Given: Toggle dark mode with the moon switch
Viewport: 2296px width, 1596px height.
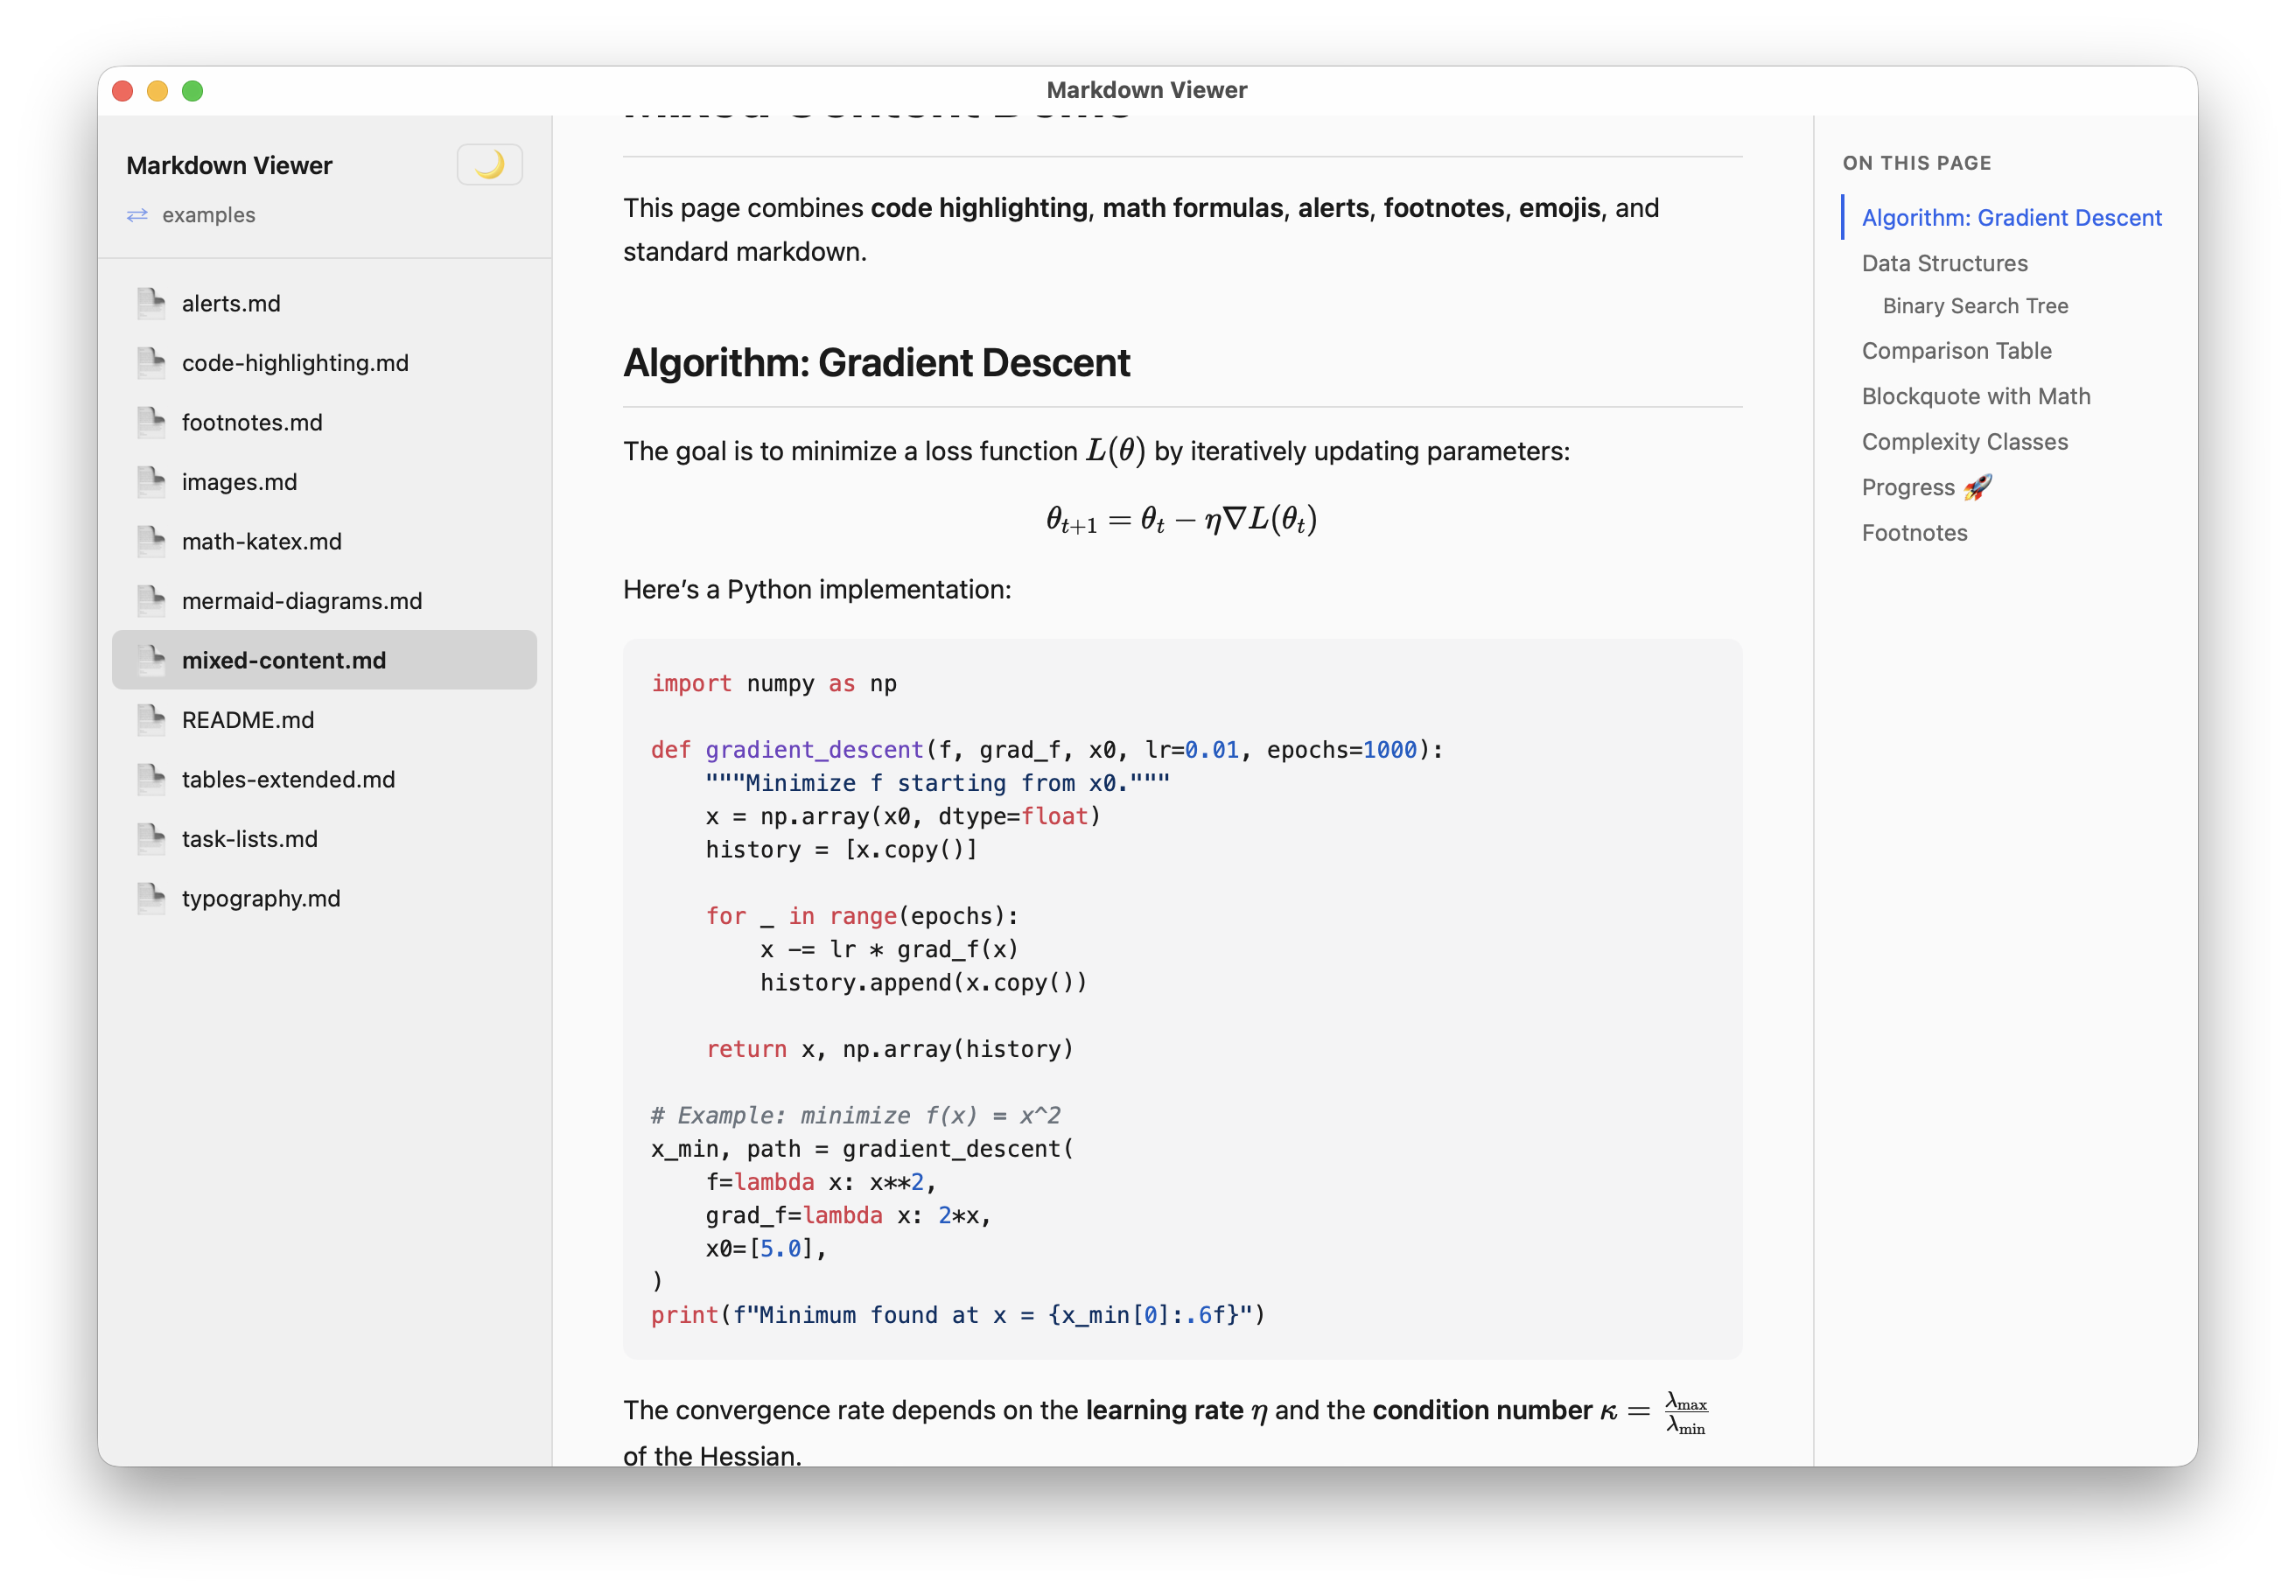Looking at the screenshot, I should point(489,163).
